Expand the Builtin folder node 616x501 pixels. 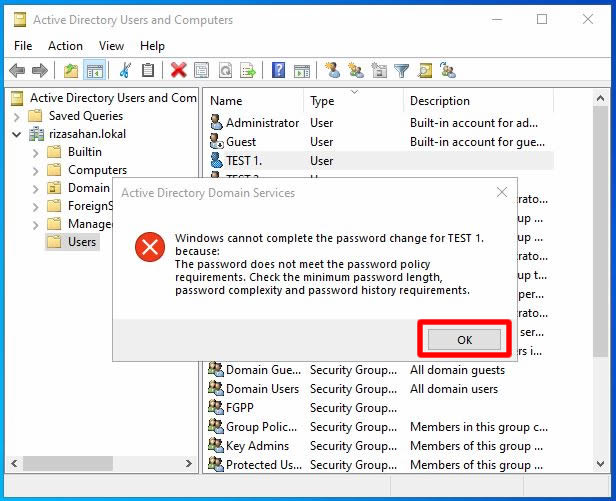click(x=35, y=152)
